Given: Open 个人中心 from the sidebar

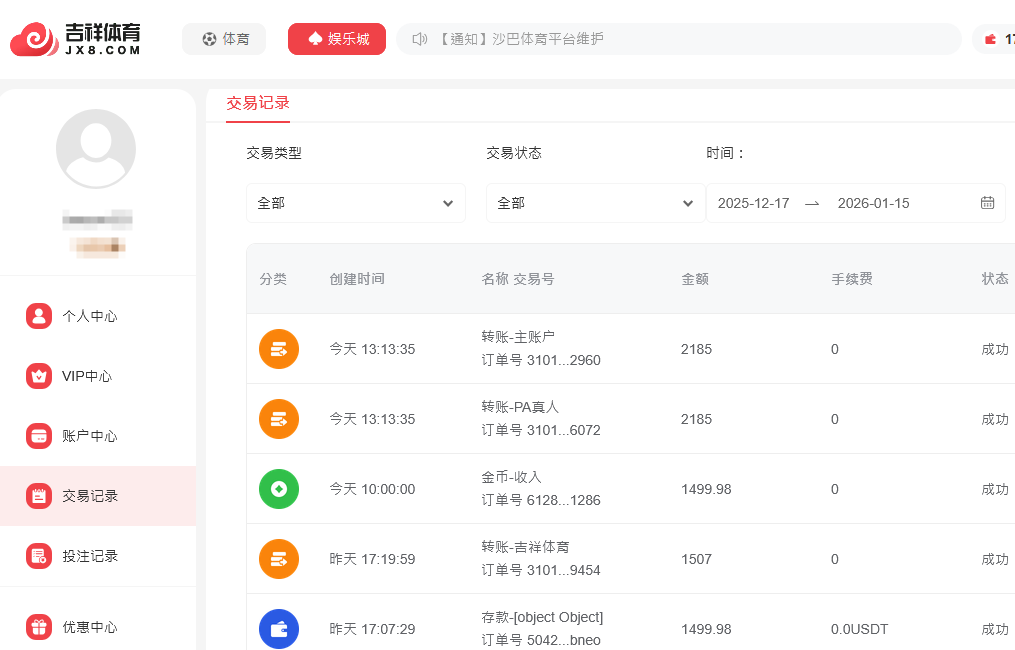Looking at the screenshot, I should point(90,316).
